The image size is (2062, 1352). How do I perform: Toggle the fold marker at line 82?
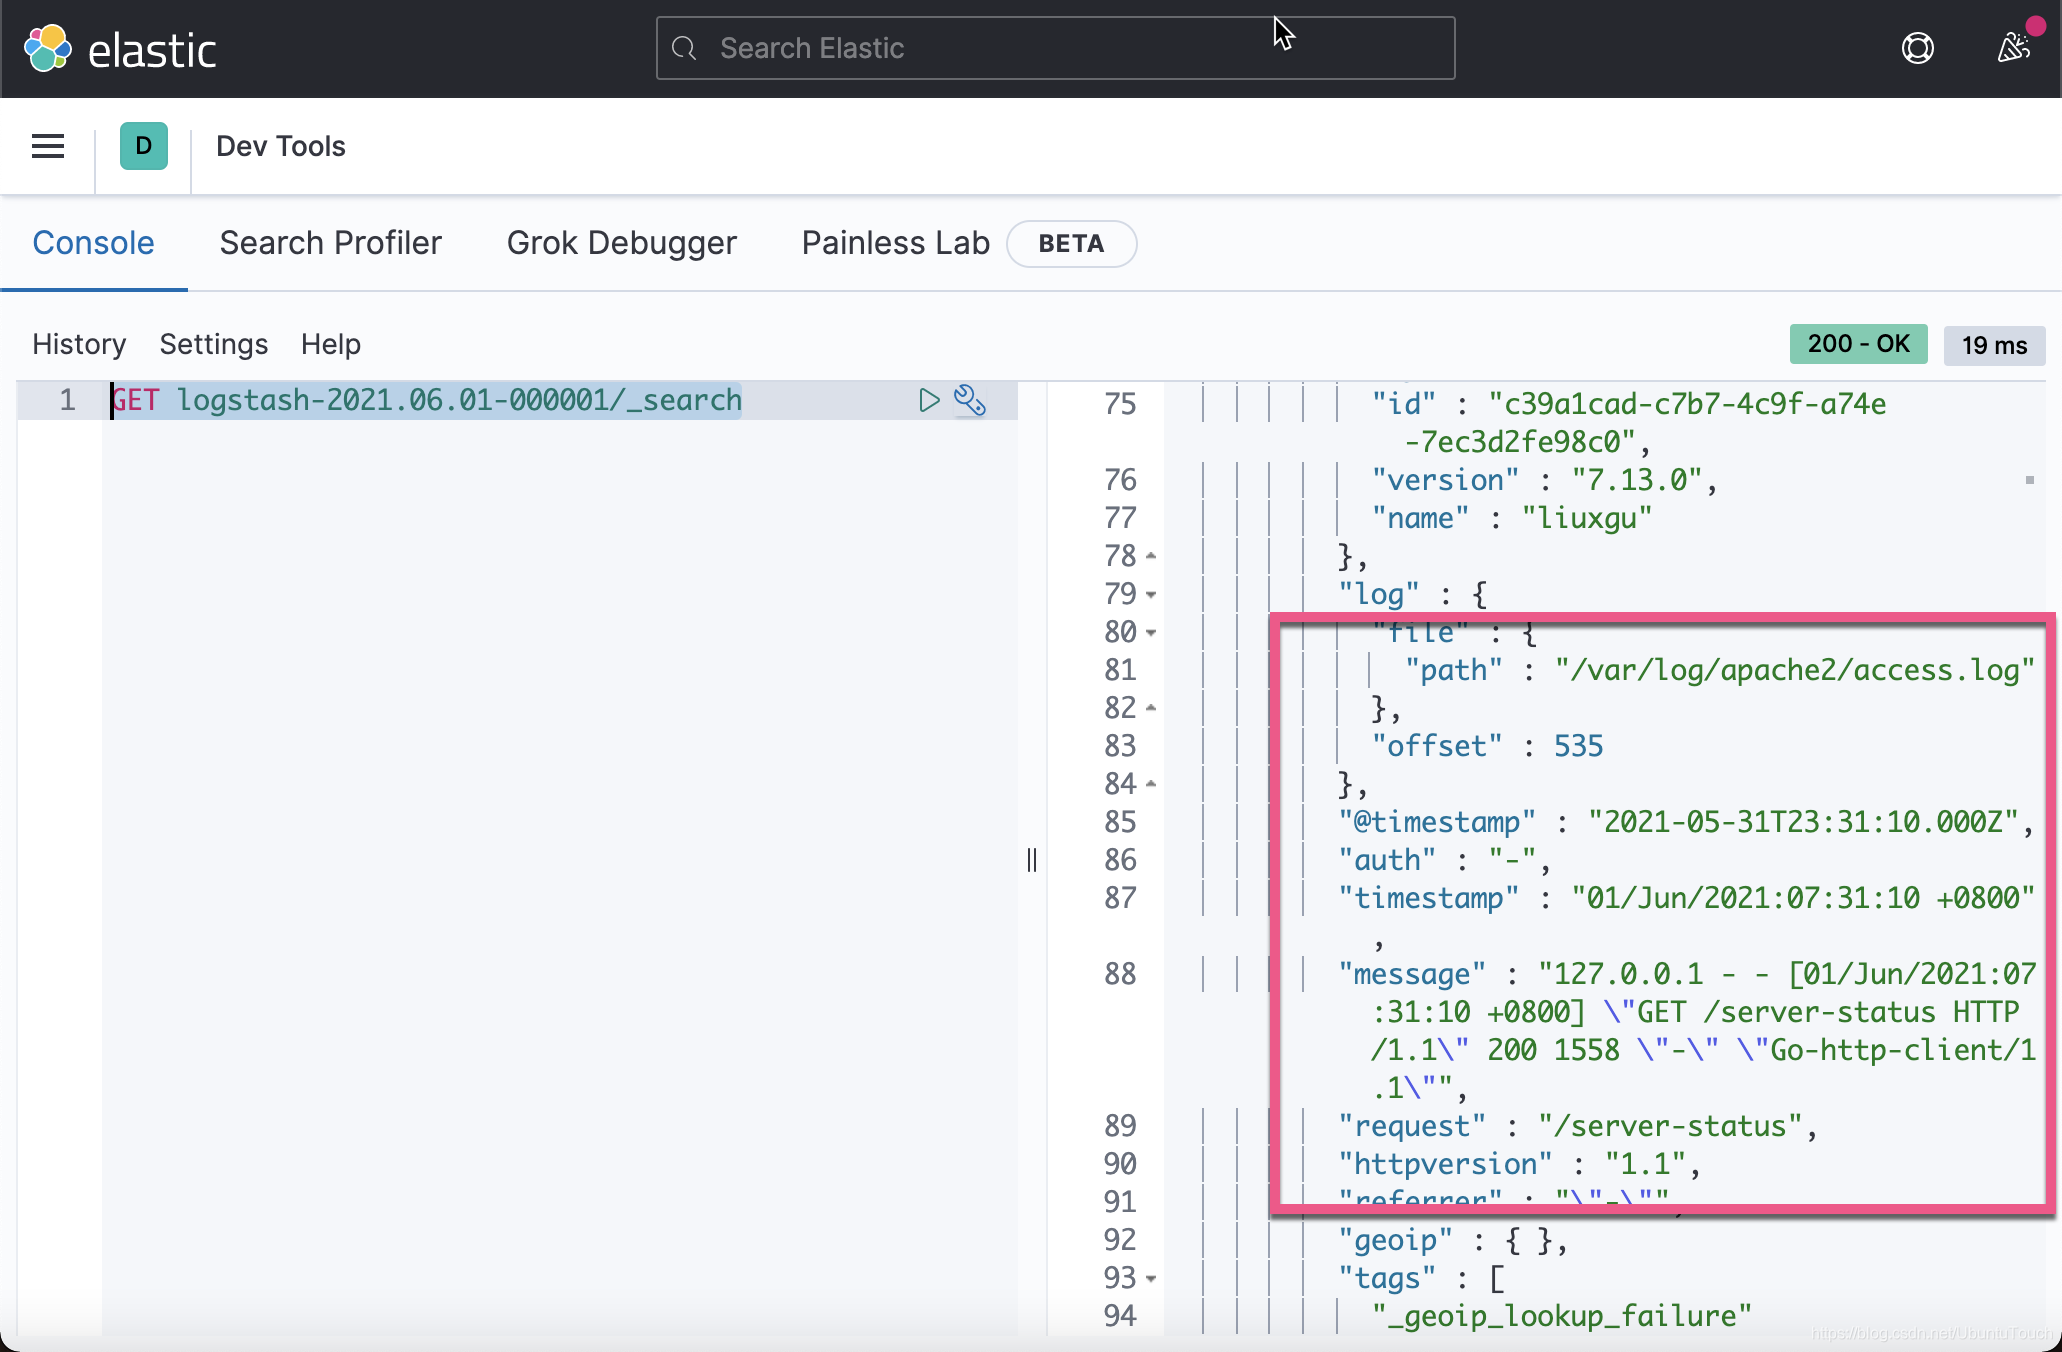pyautogui.click(x=1151, y=708)
